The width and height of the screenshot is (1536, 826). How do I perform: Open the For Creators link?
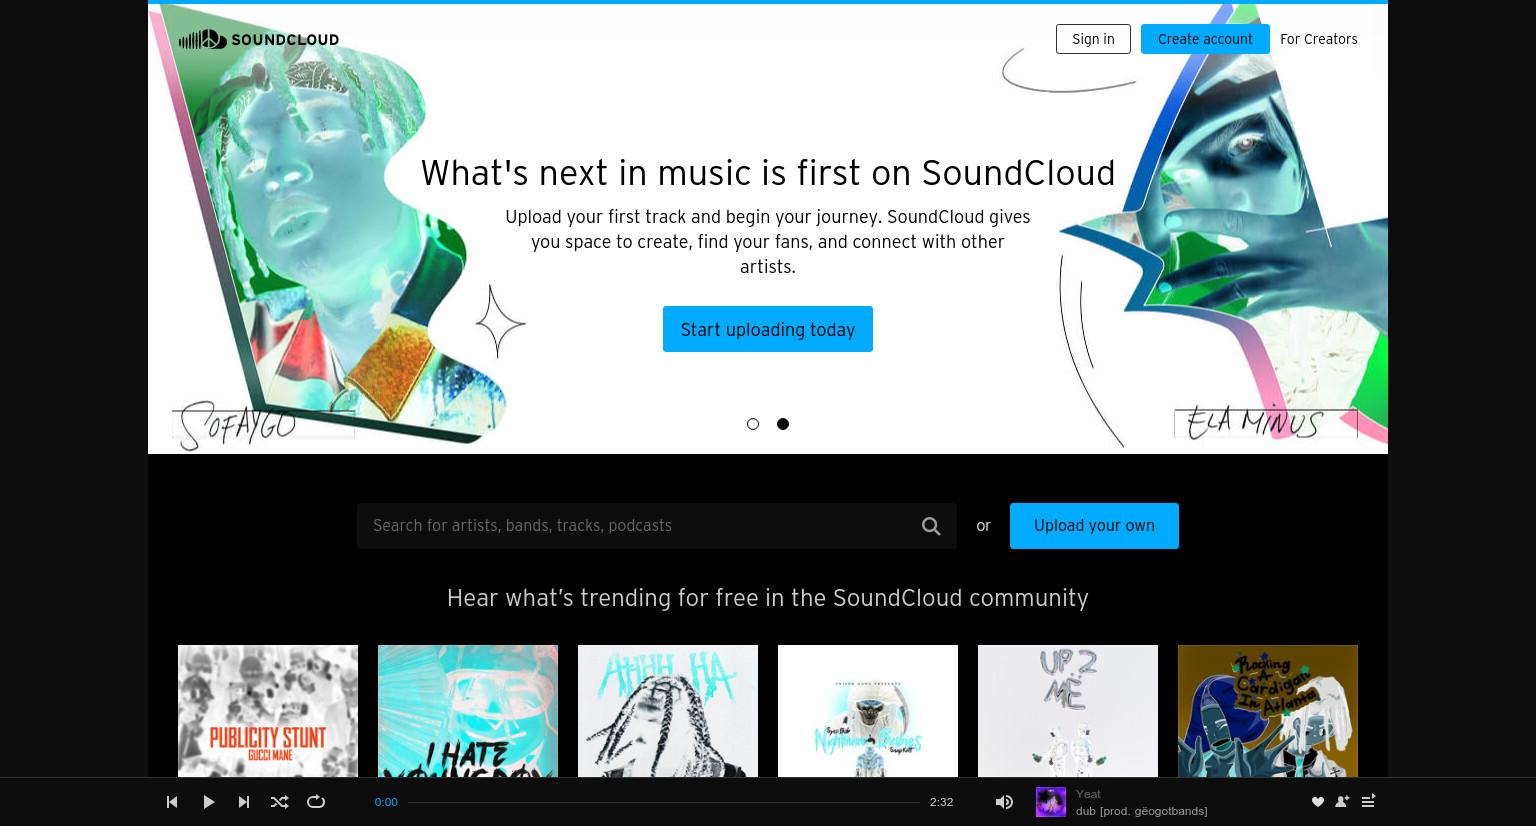pyautogui.click(x=1318, y=39)
